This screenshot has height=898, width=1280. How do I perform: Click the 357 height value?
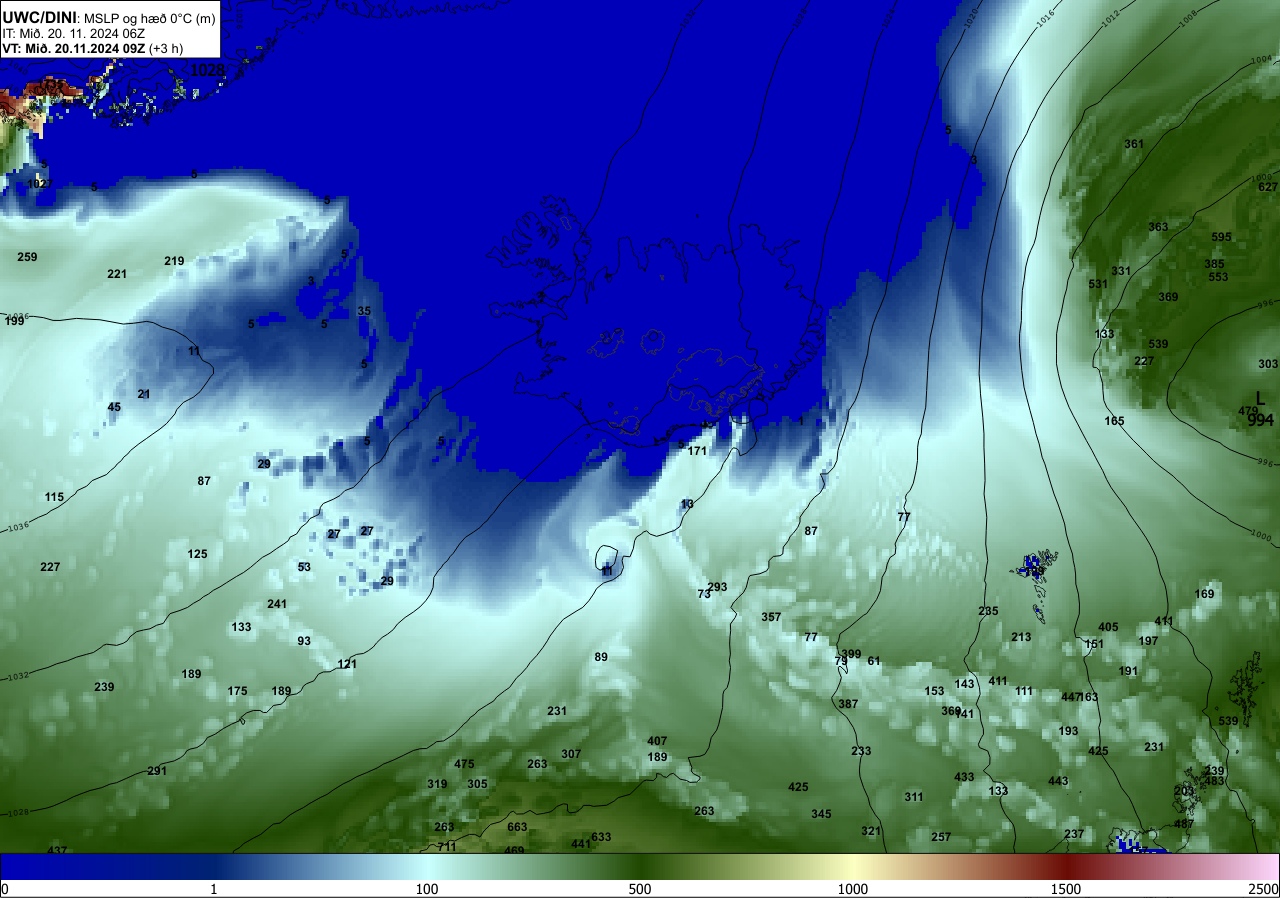pos(771,617)
